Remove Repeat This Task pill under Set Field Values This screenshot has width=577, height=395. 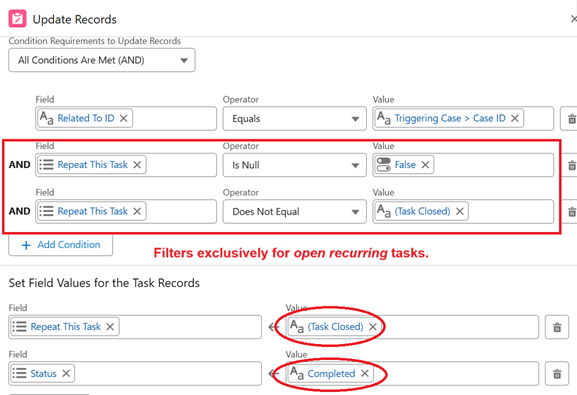110,327
